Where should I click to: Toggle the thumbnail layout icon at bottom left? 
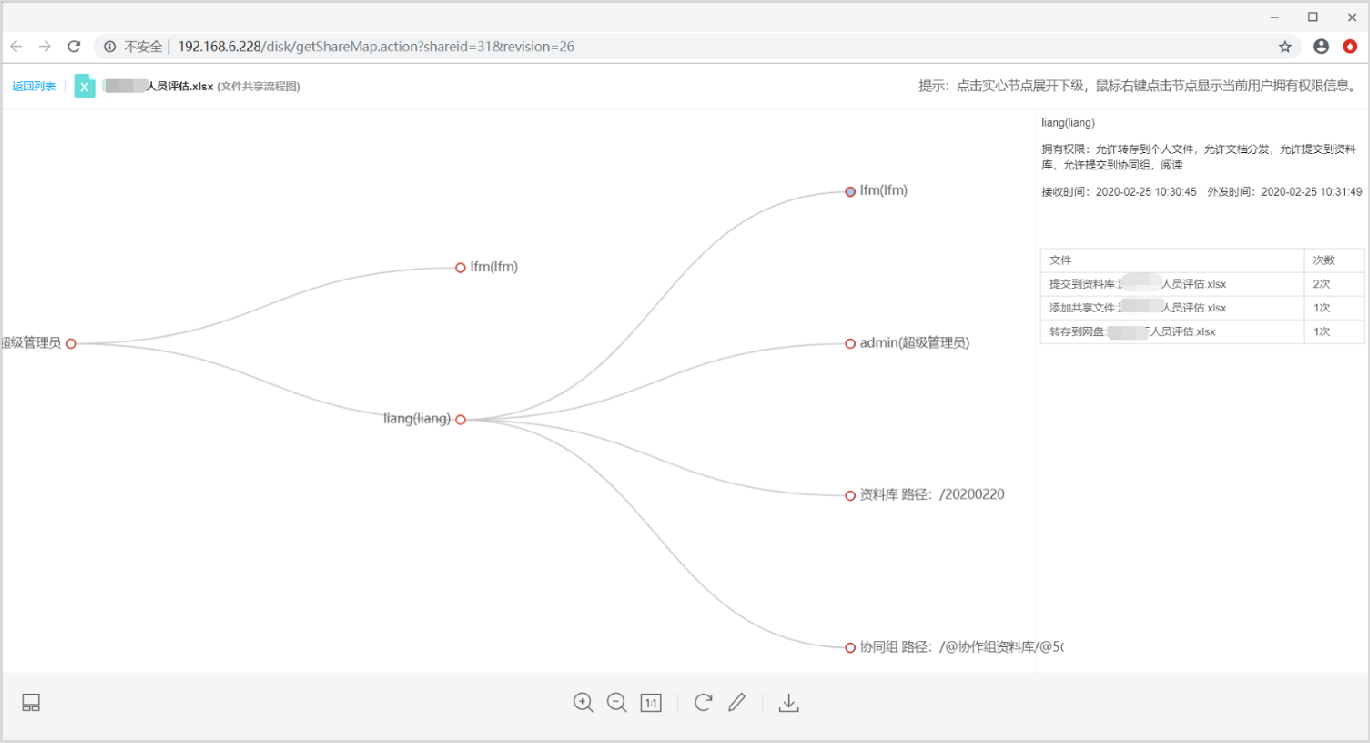click(x=31, y=703)
